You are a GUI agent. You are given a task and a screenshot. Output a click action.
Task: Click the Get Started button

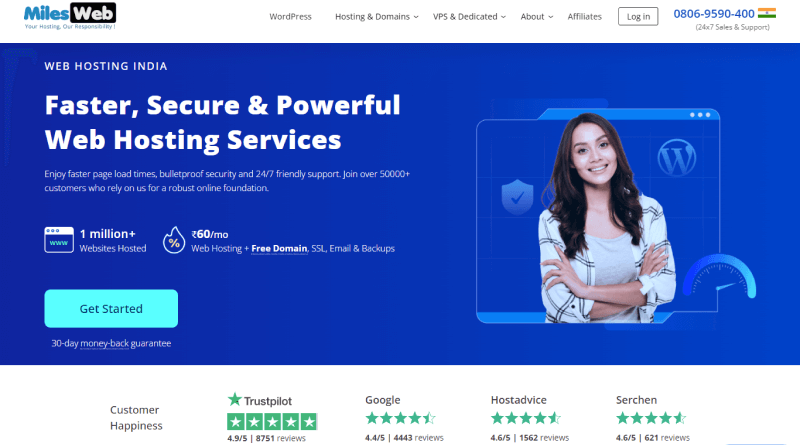click(111, 309)
